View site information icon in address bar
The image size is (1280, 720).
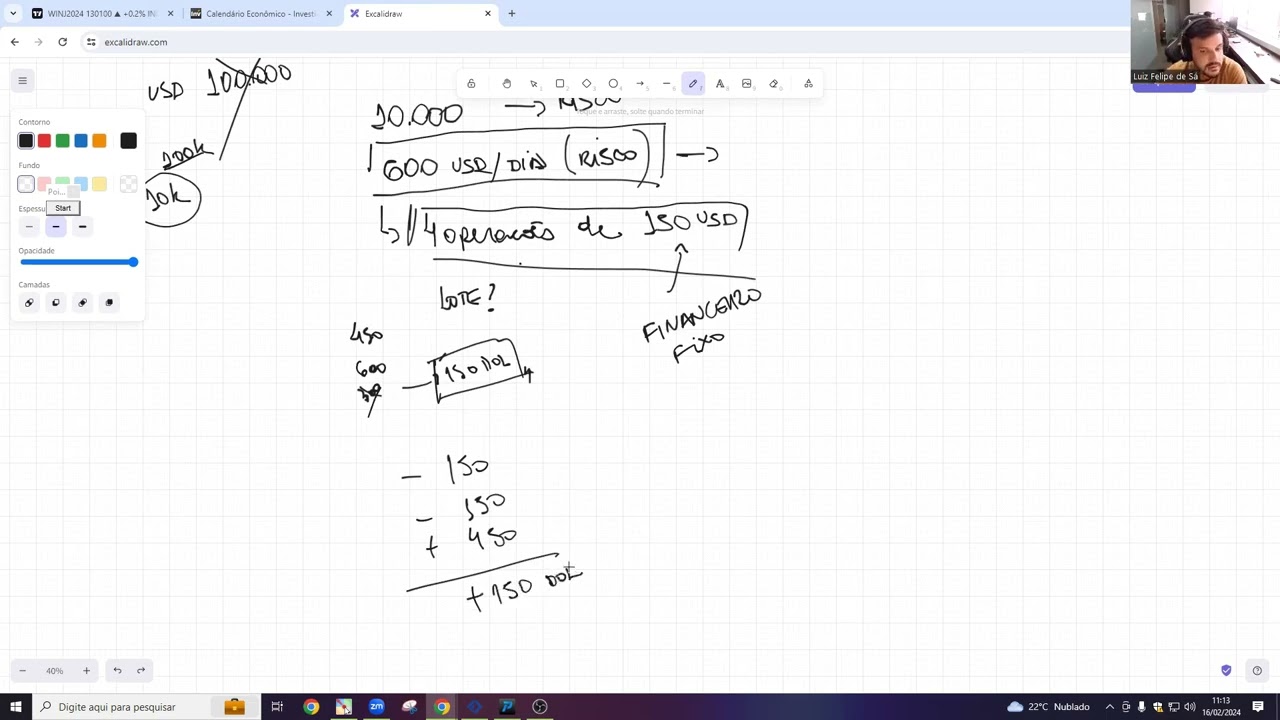tap(91, 42)
